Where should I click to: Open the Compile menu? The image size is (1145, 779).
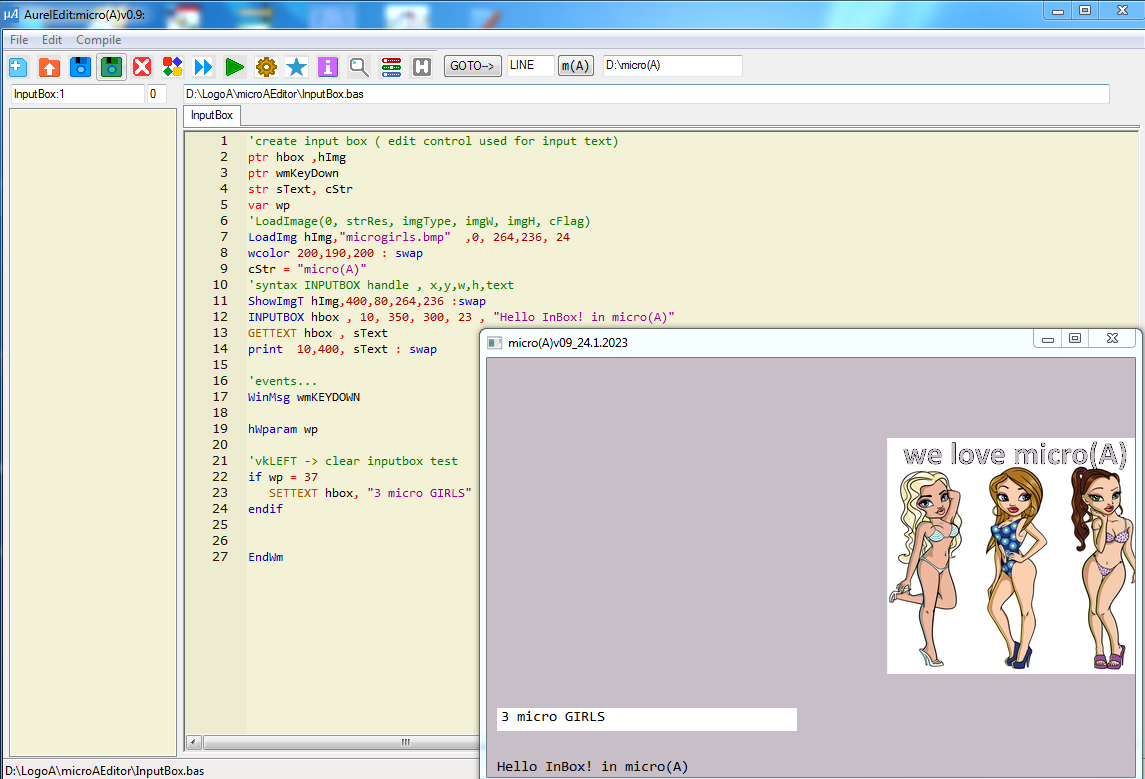[x=99, y=39]
